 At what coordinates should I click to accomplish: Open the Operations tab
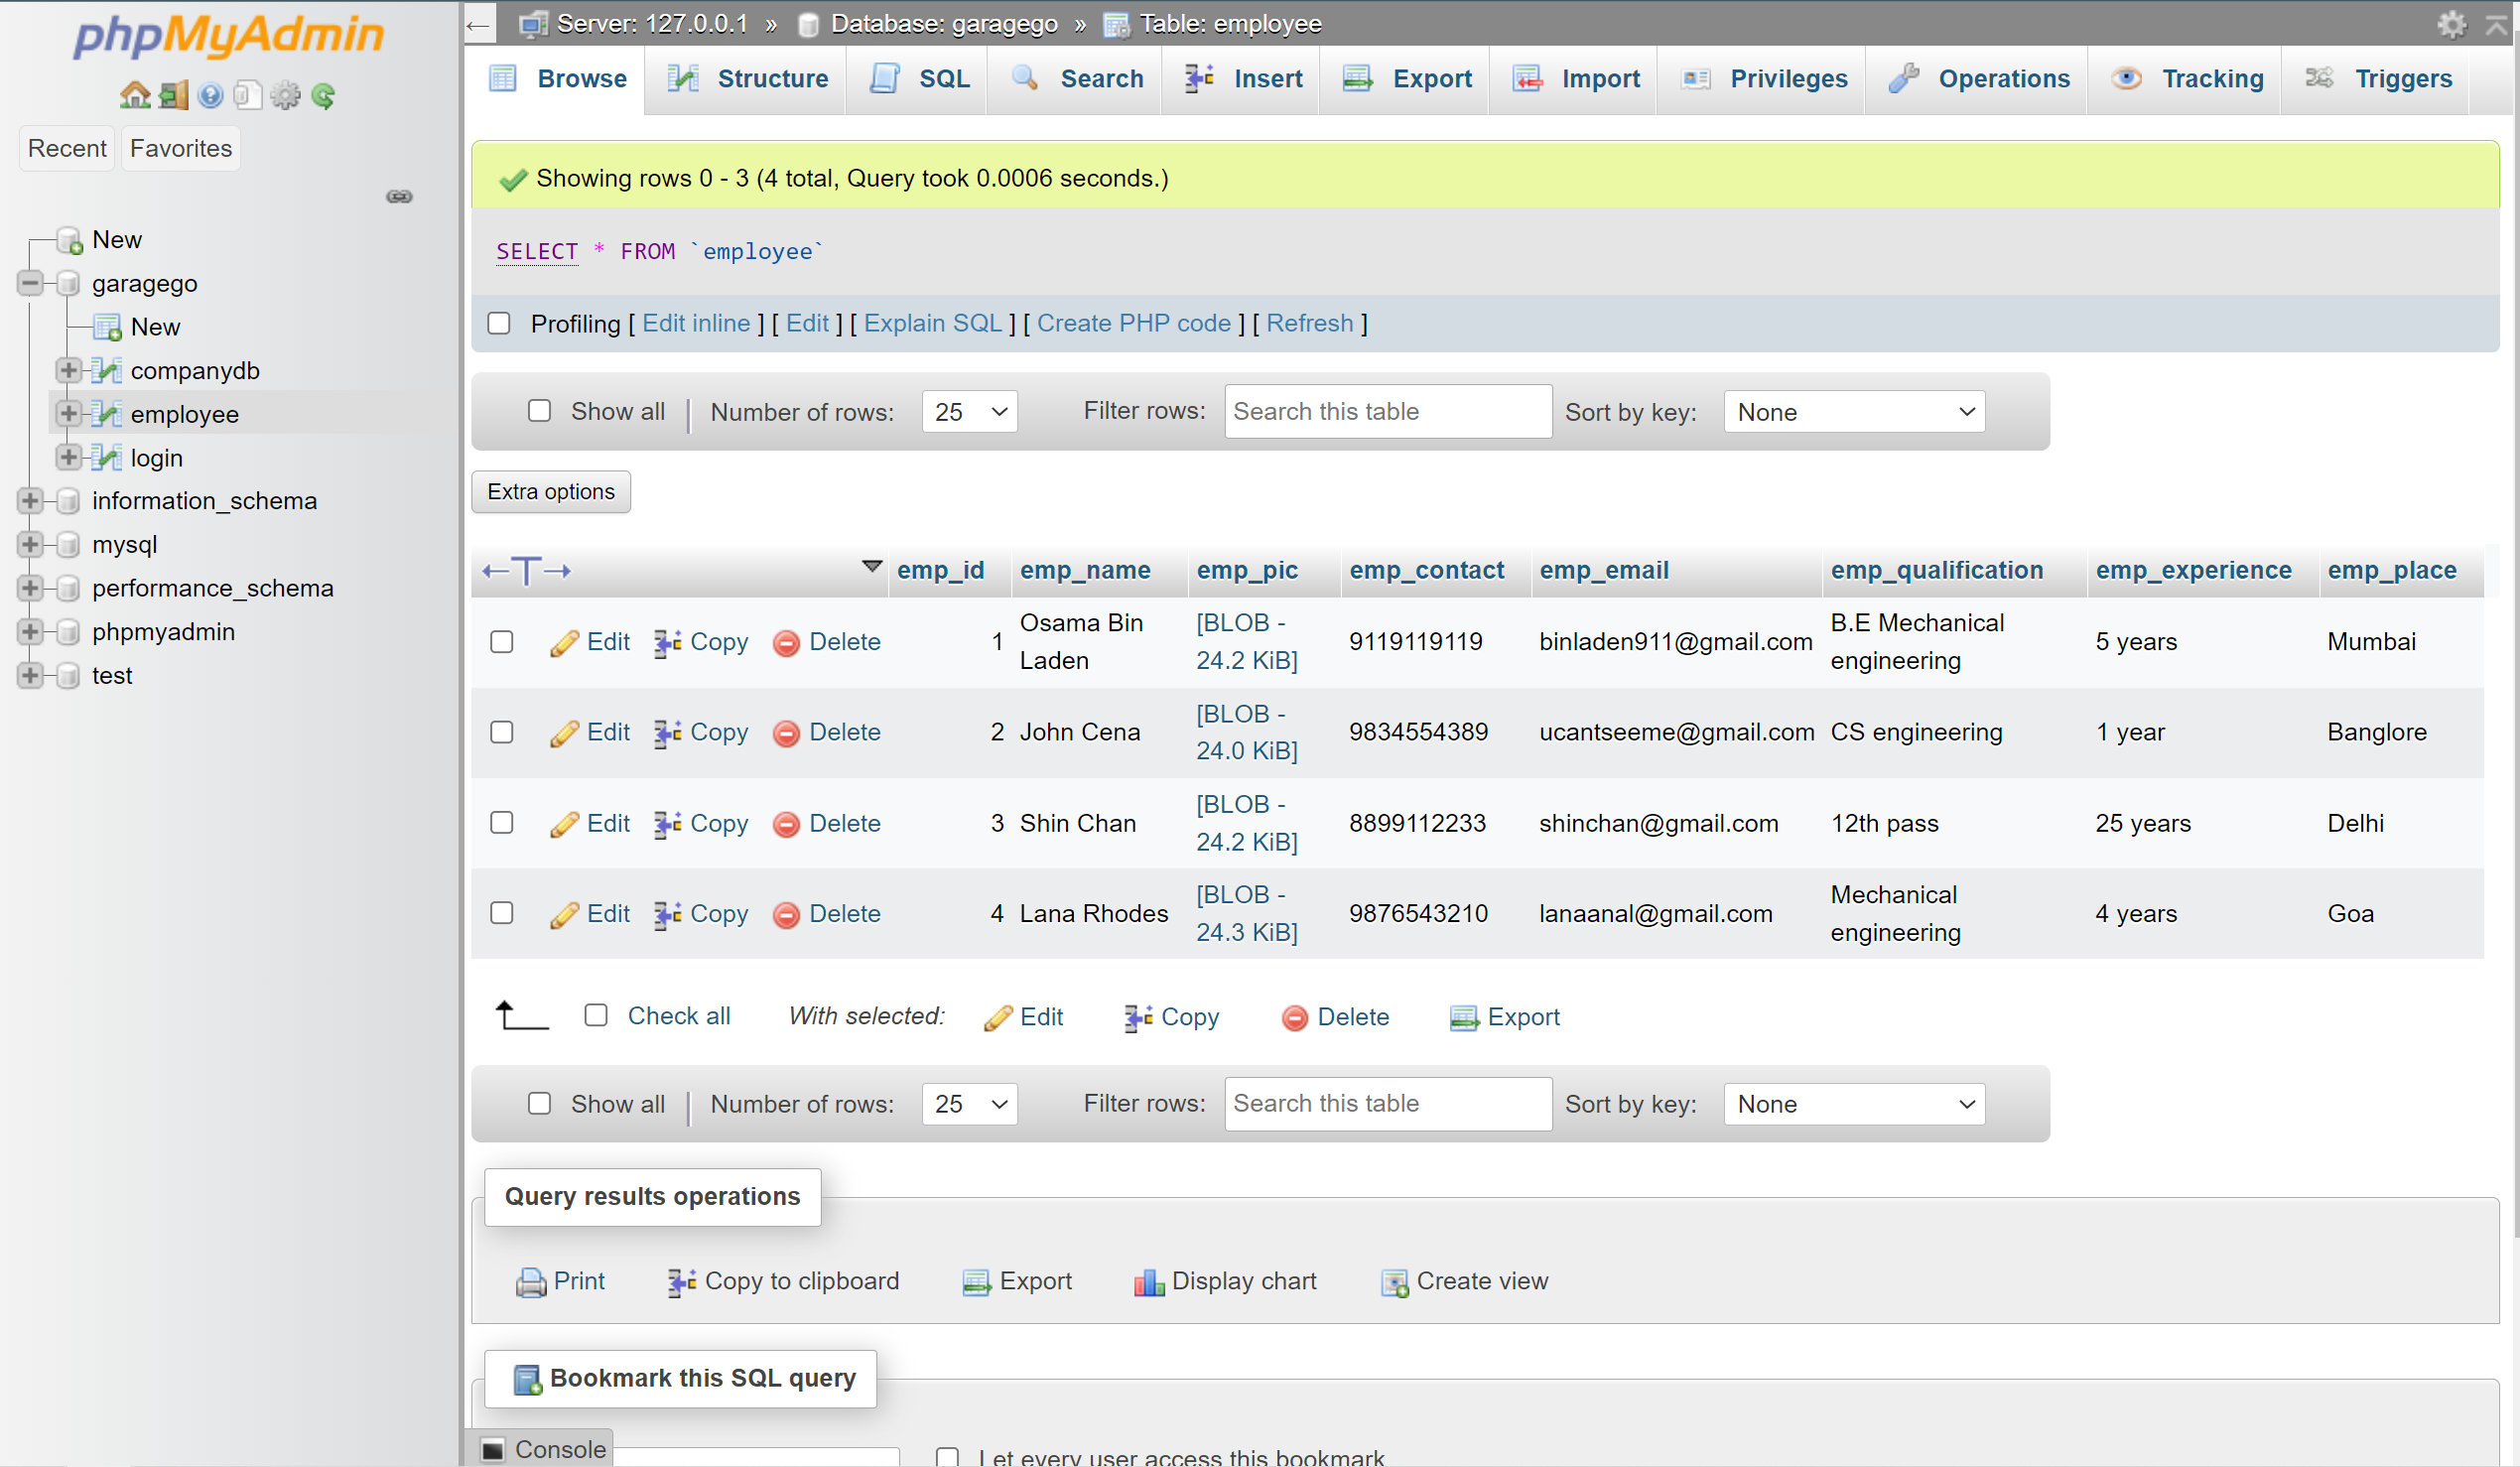coord(2003,79)
